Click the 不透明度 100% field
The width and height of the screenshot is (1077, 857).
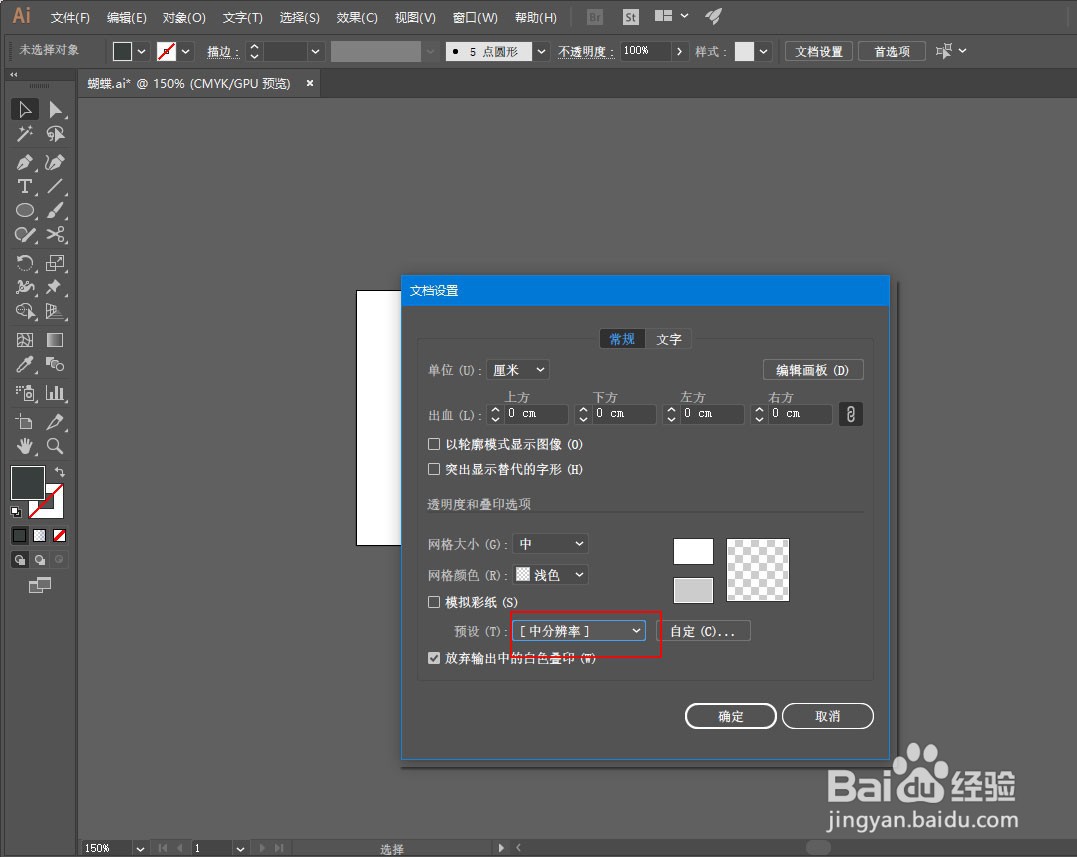pos(646,52)
